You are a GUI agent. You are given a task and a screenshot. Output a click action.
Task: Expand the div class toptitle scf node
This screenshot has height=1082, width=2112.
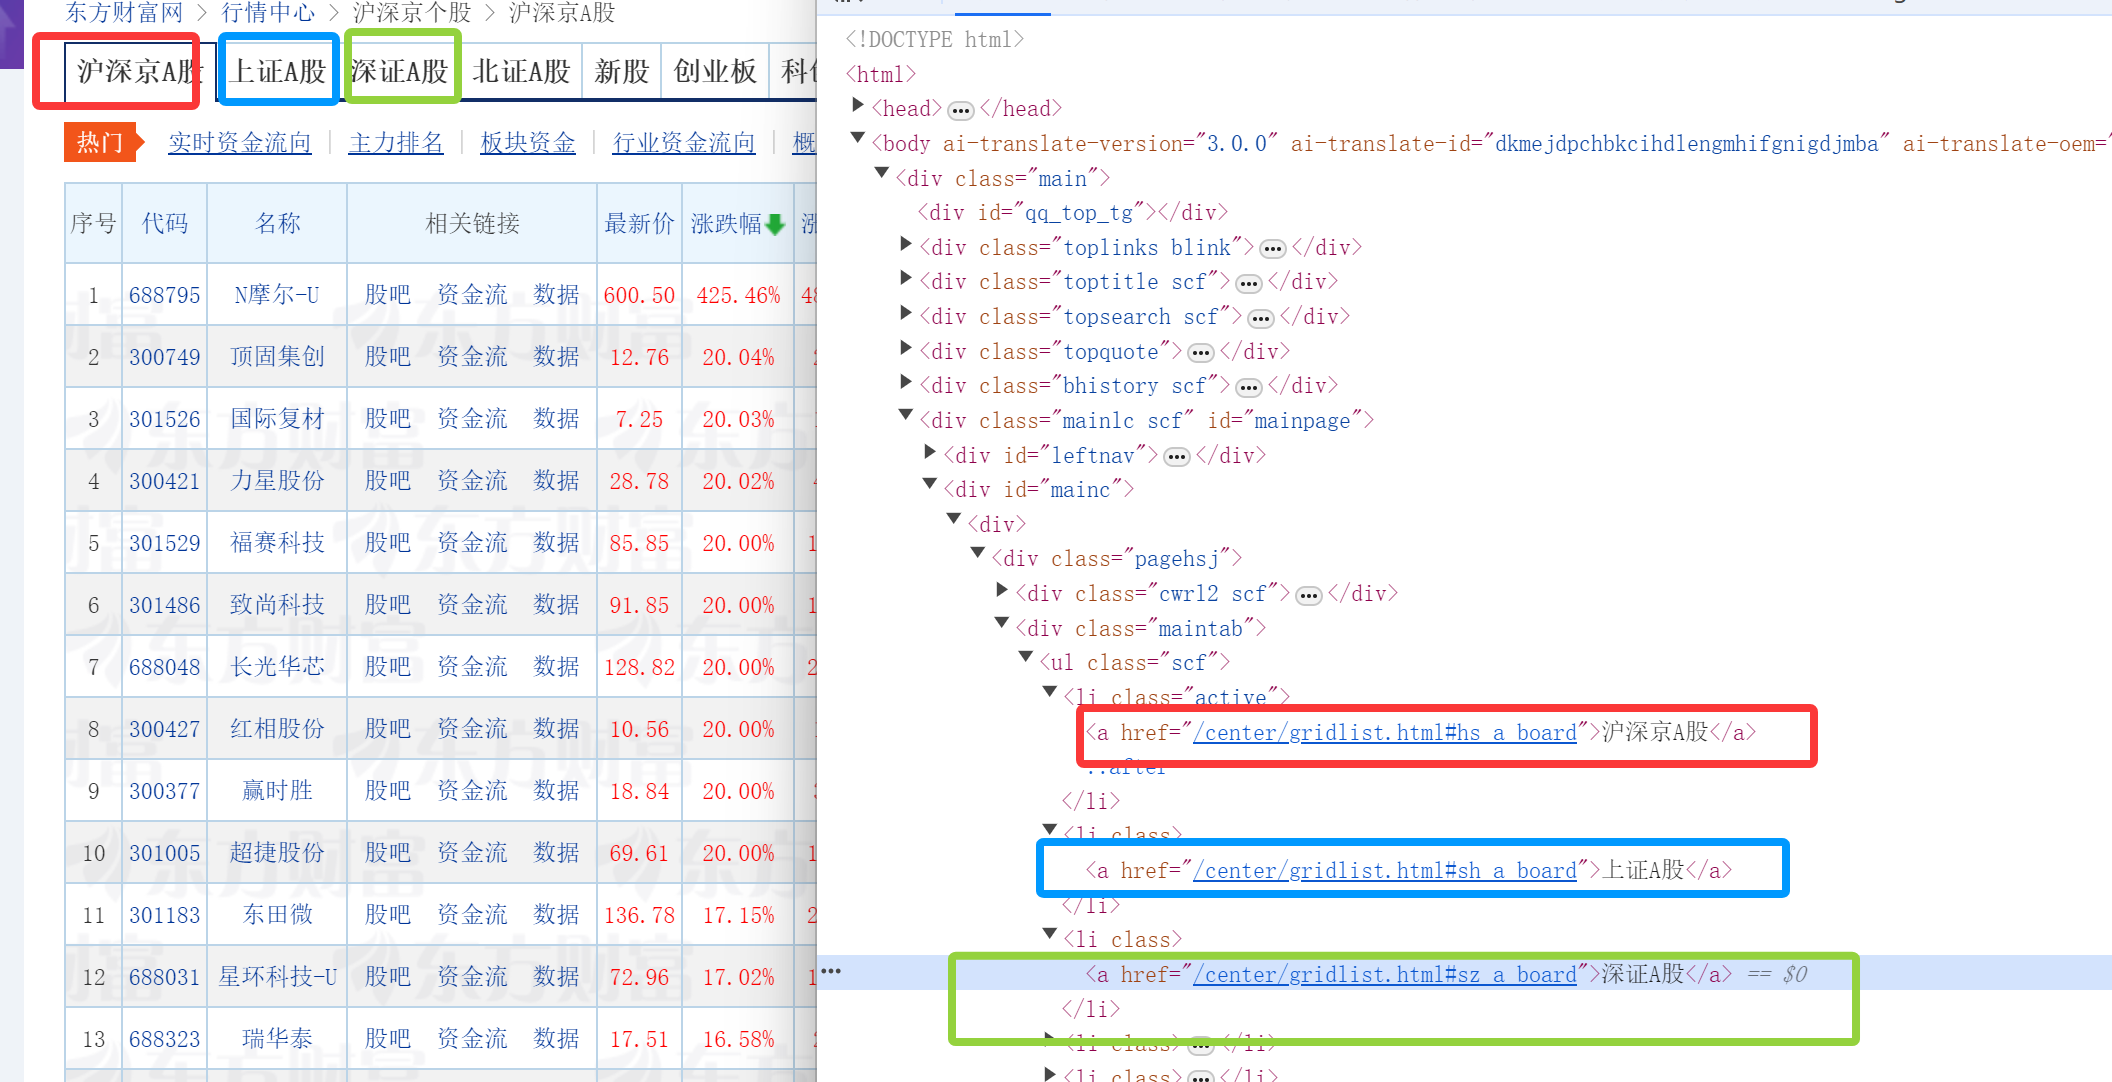coord(906,278)
